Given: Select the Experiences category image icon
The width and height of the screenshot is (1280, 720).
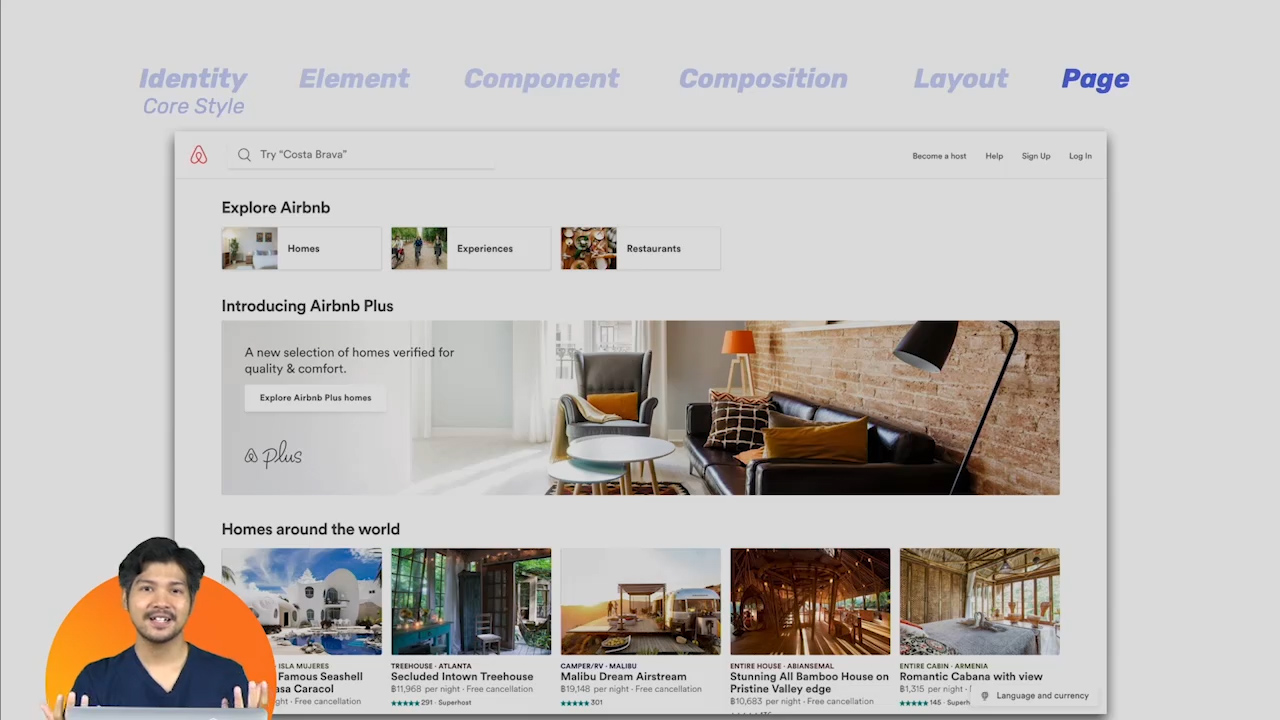Looking at the screenshot, I should (419, 248).
